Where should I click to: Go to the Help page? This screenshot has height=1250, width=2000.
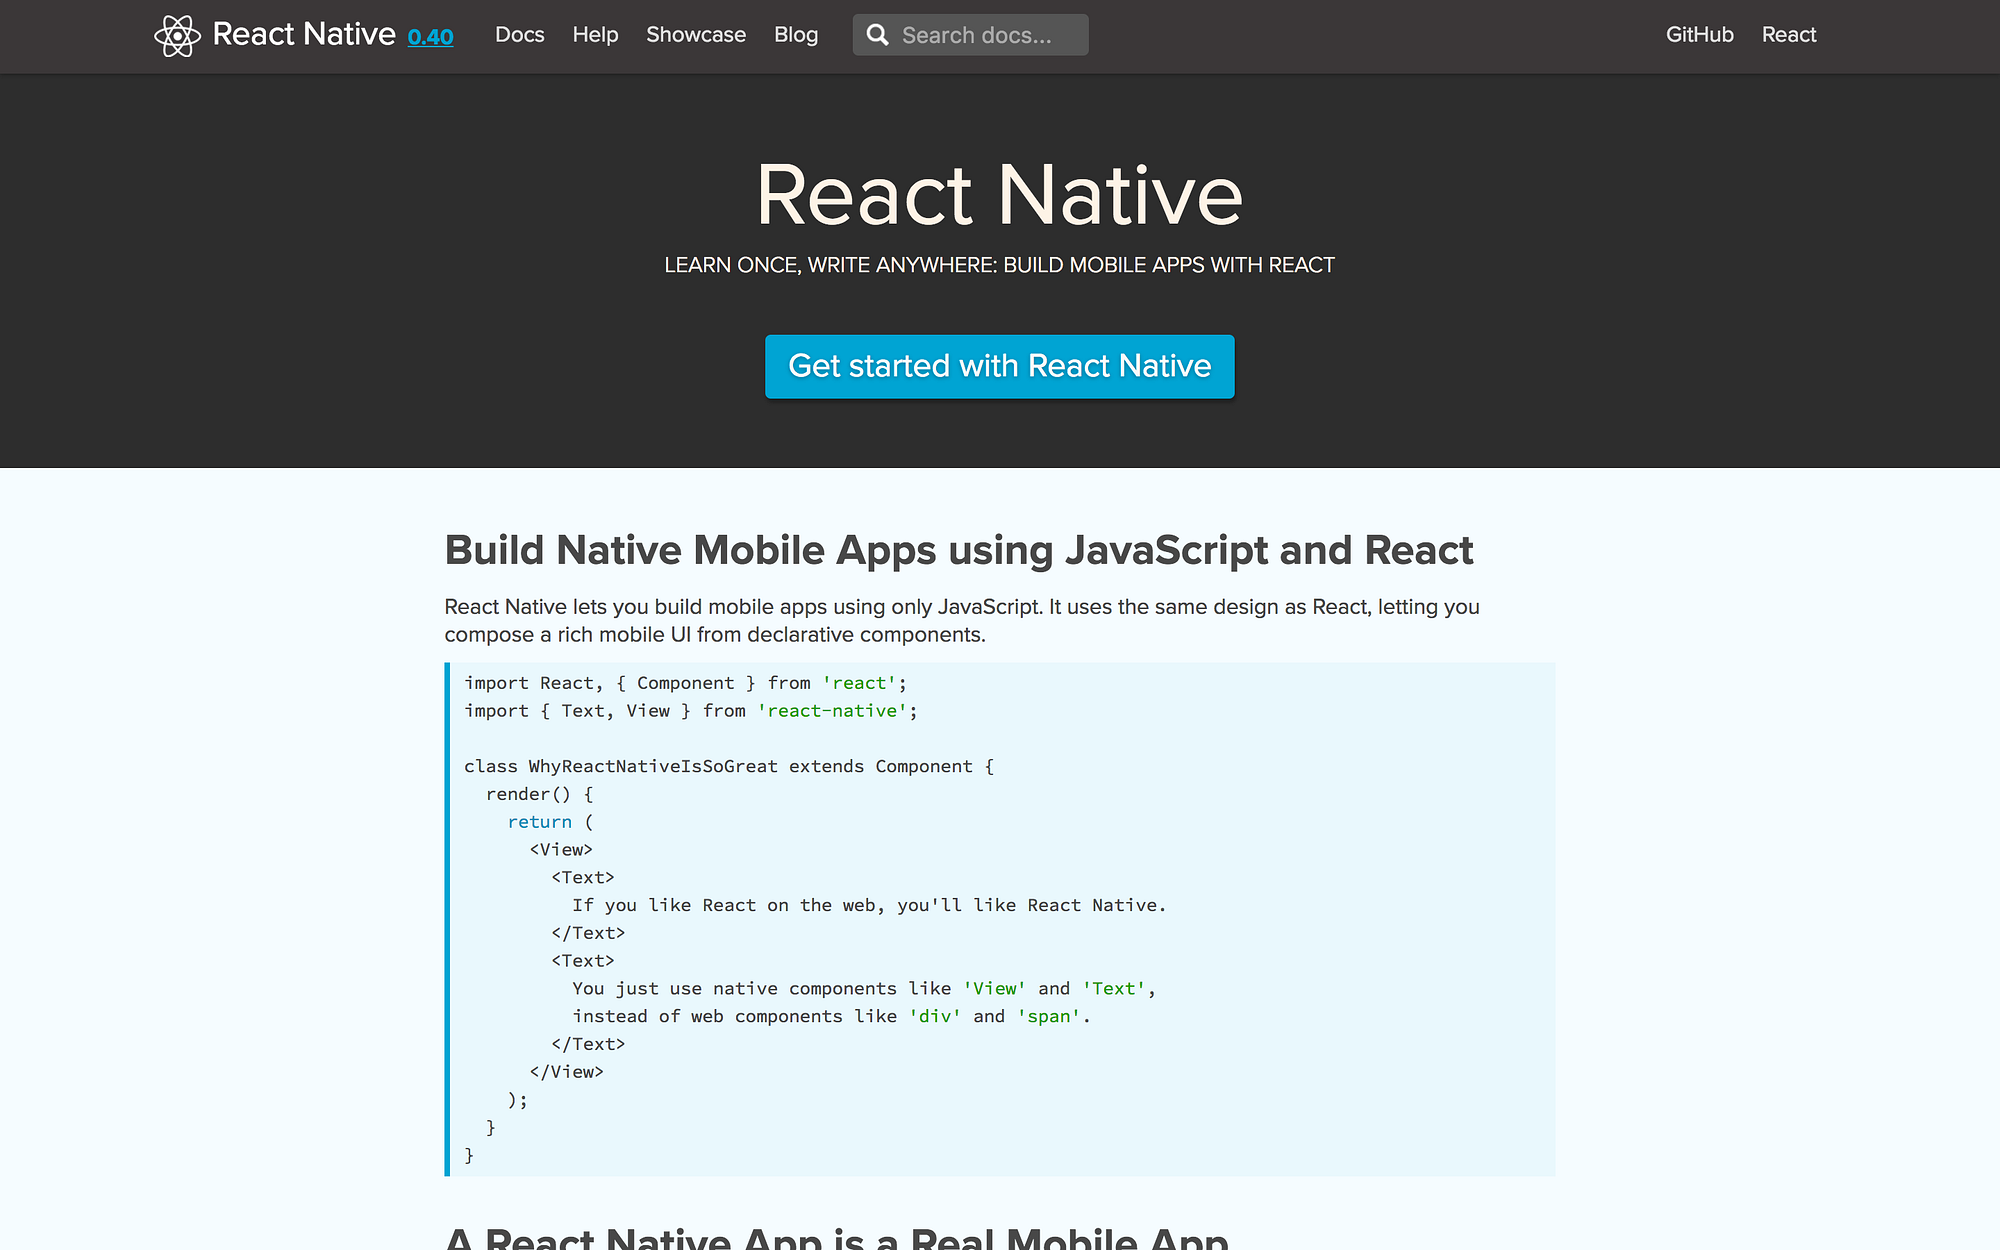click(x=595, y=35)
